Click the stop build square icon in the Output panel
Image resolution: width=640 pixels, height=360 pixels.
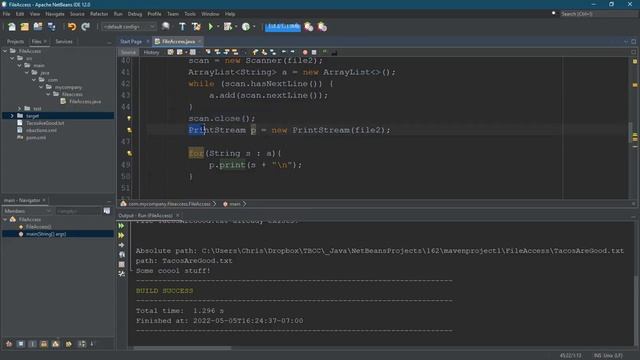tap(121, 264)
